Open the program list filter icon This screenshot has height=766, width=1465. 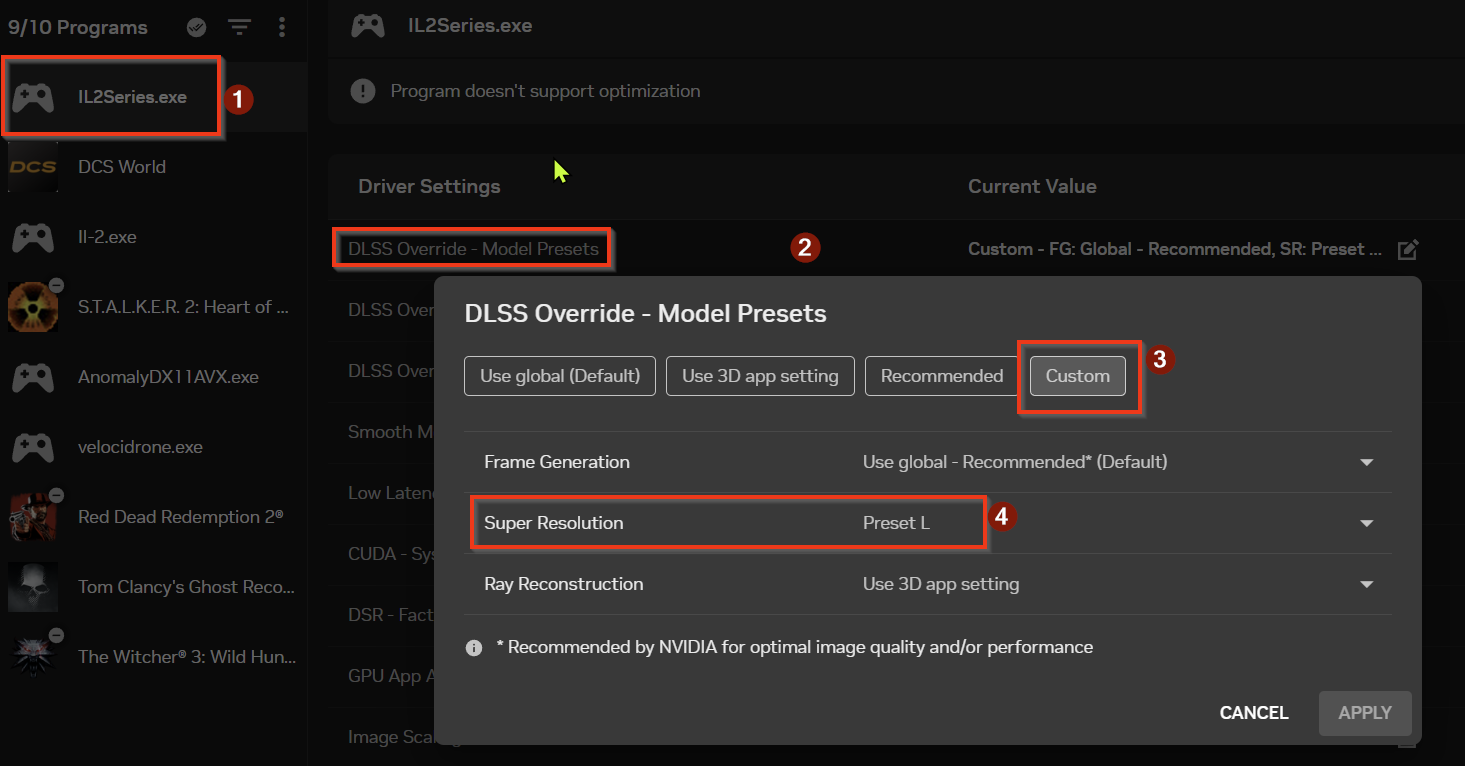[x=239, y=27]
